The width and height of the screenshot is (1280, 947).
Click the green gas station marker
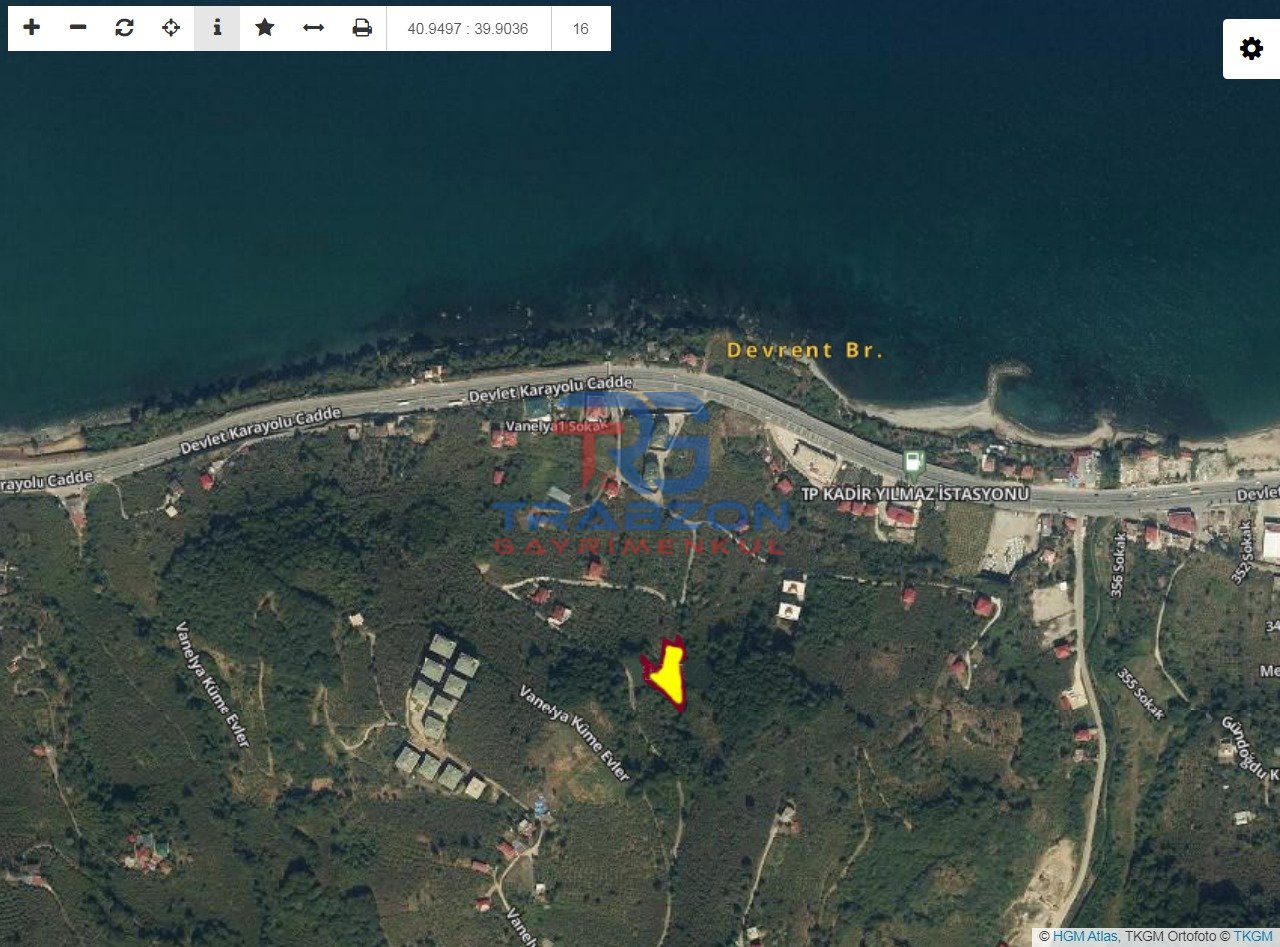pos(912,462)
